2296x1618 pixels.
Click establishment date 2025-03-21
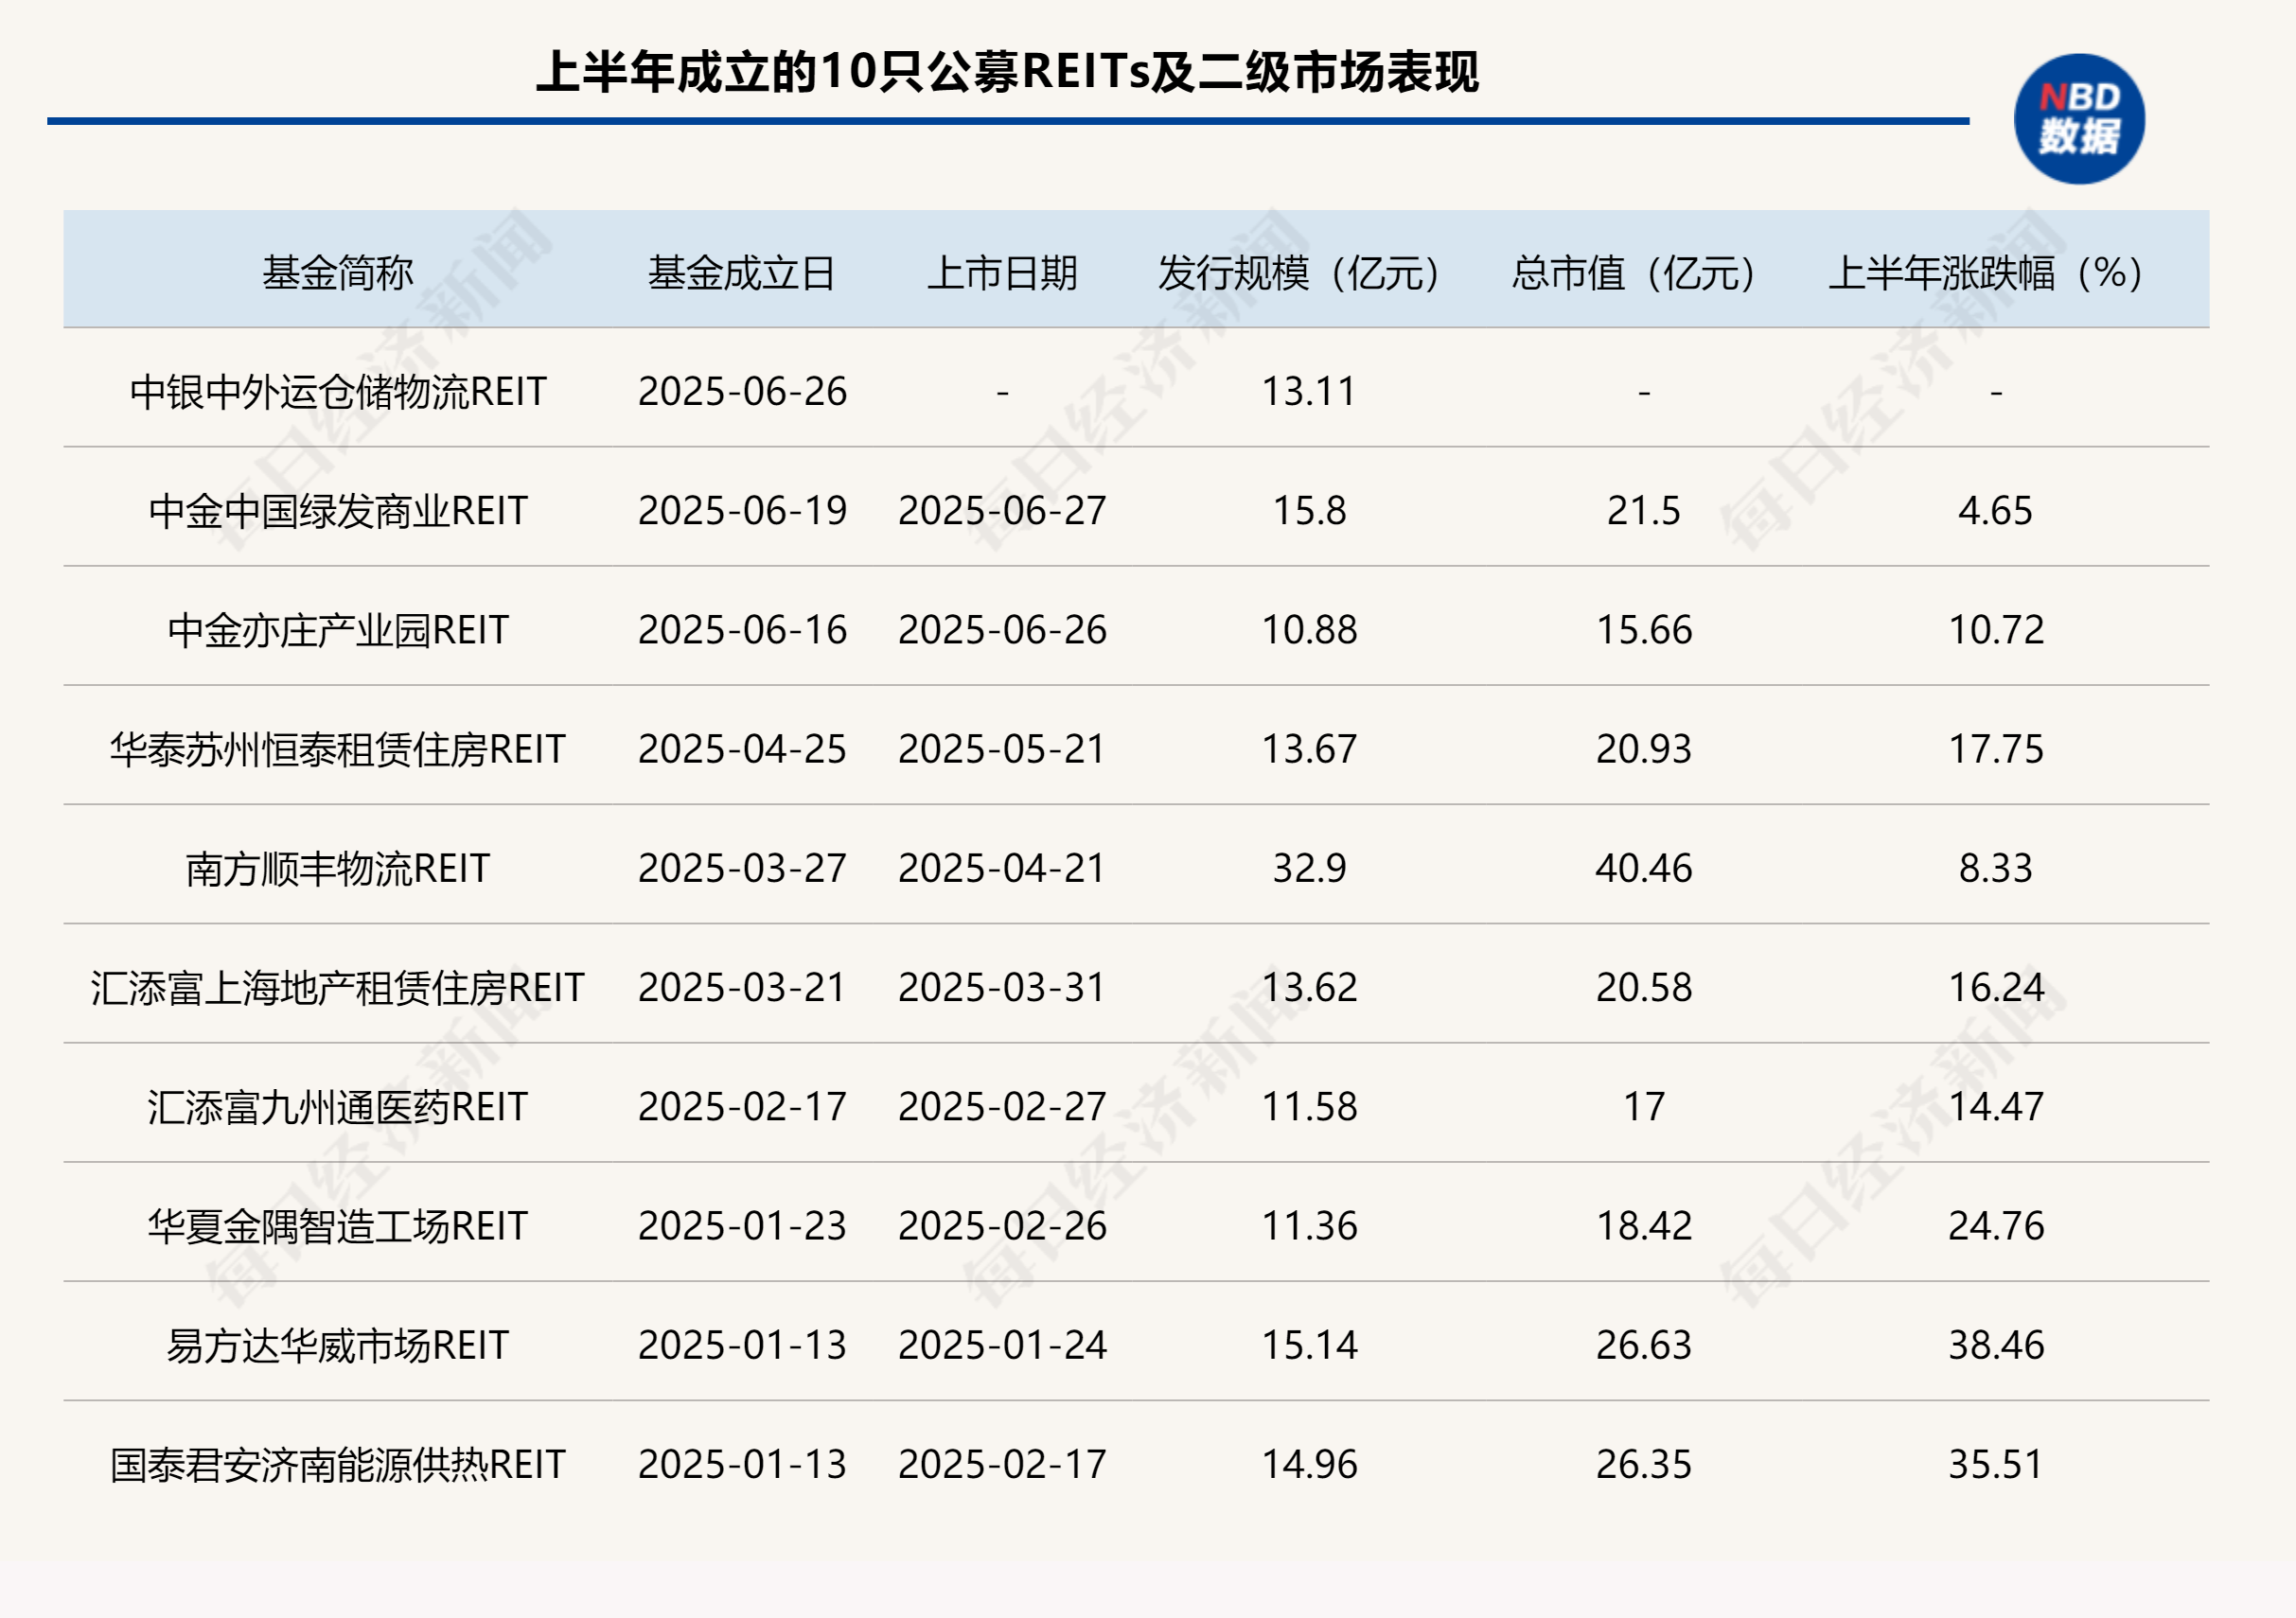pyautogui.click(x=742, y=987)
